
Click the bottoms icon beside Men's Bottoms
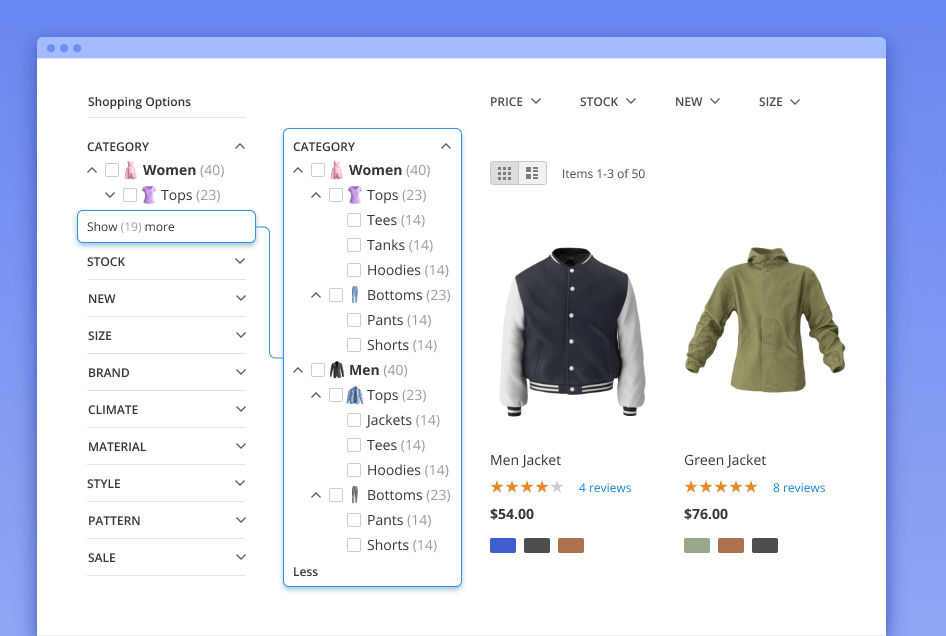tap(357, 494)
